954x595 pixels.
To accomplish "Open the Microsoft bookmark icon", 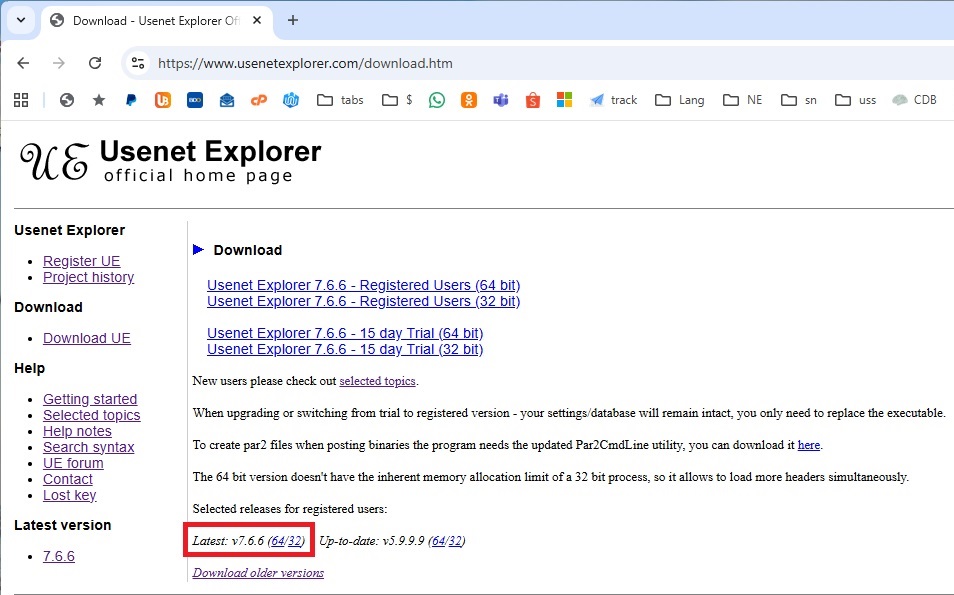I will [x=564, y=100].
